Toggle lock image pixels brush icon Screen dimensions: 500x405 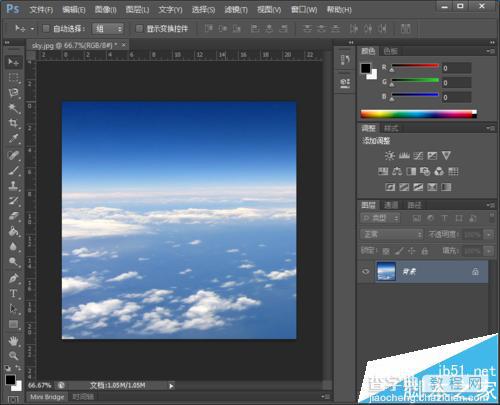pyautogui.click(x=399, y=251)
